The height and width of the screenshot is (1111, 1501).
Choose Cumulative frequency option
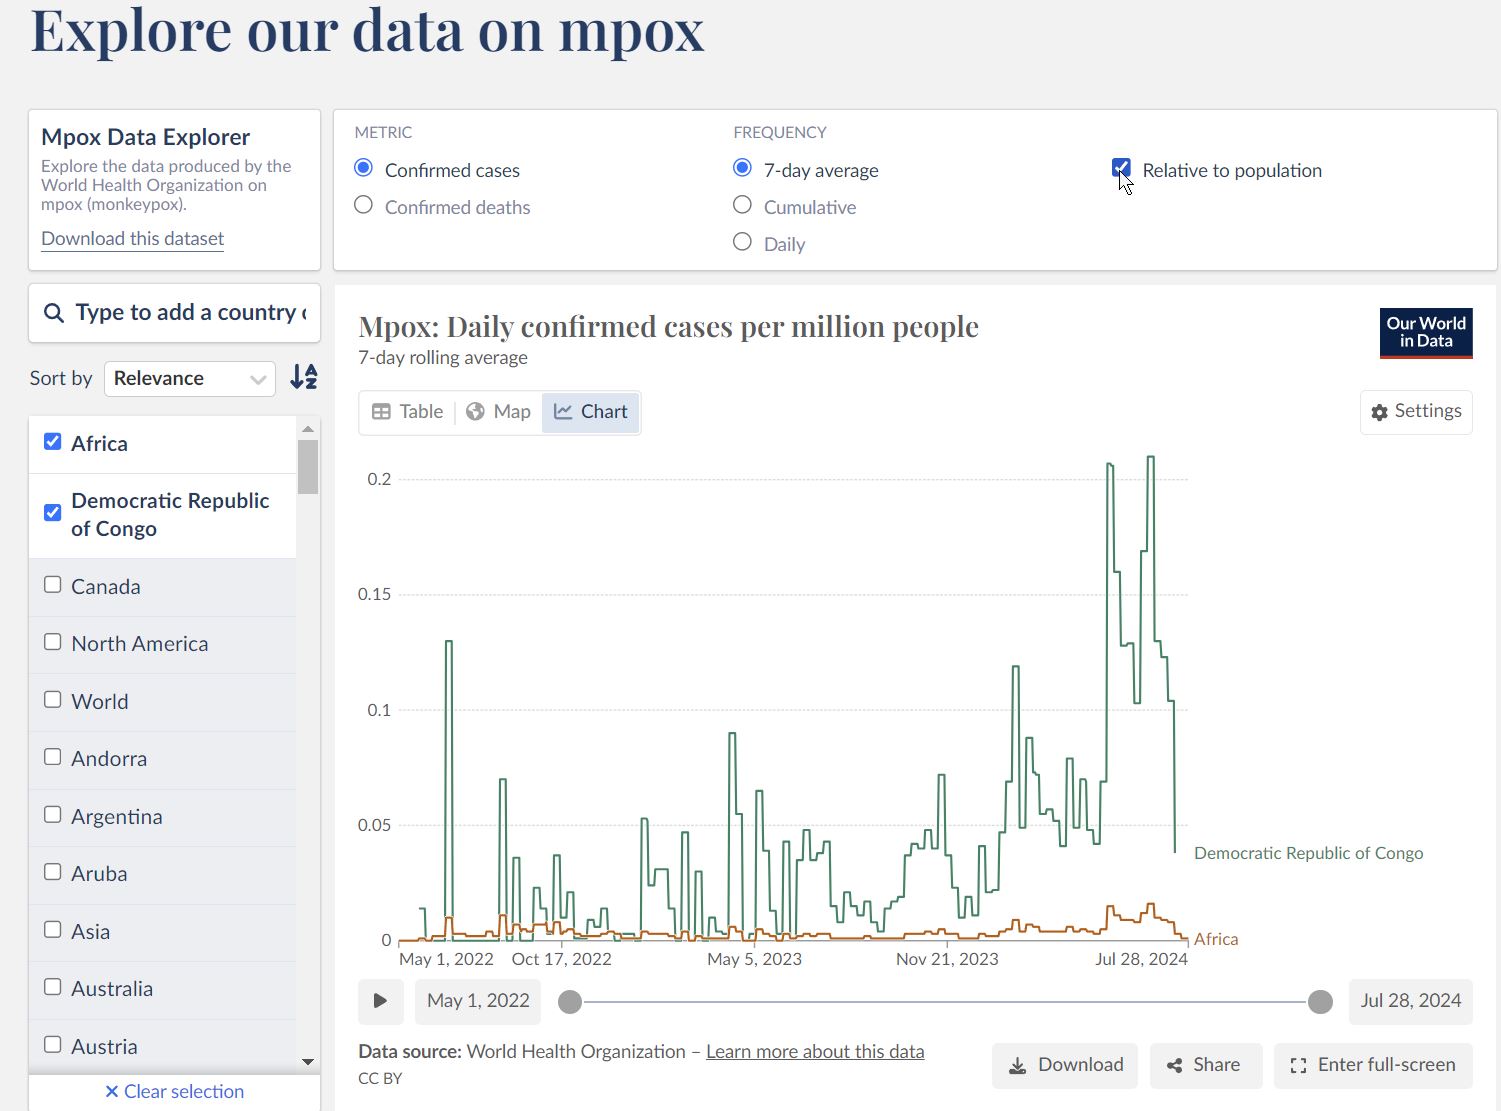click(742, 206)
